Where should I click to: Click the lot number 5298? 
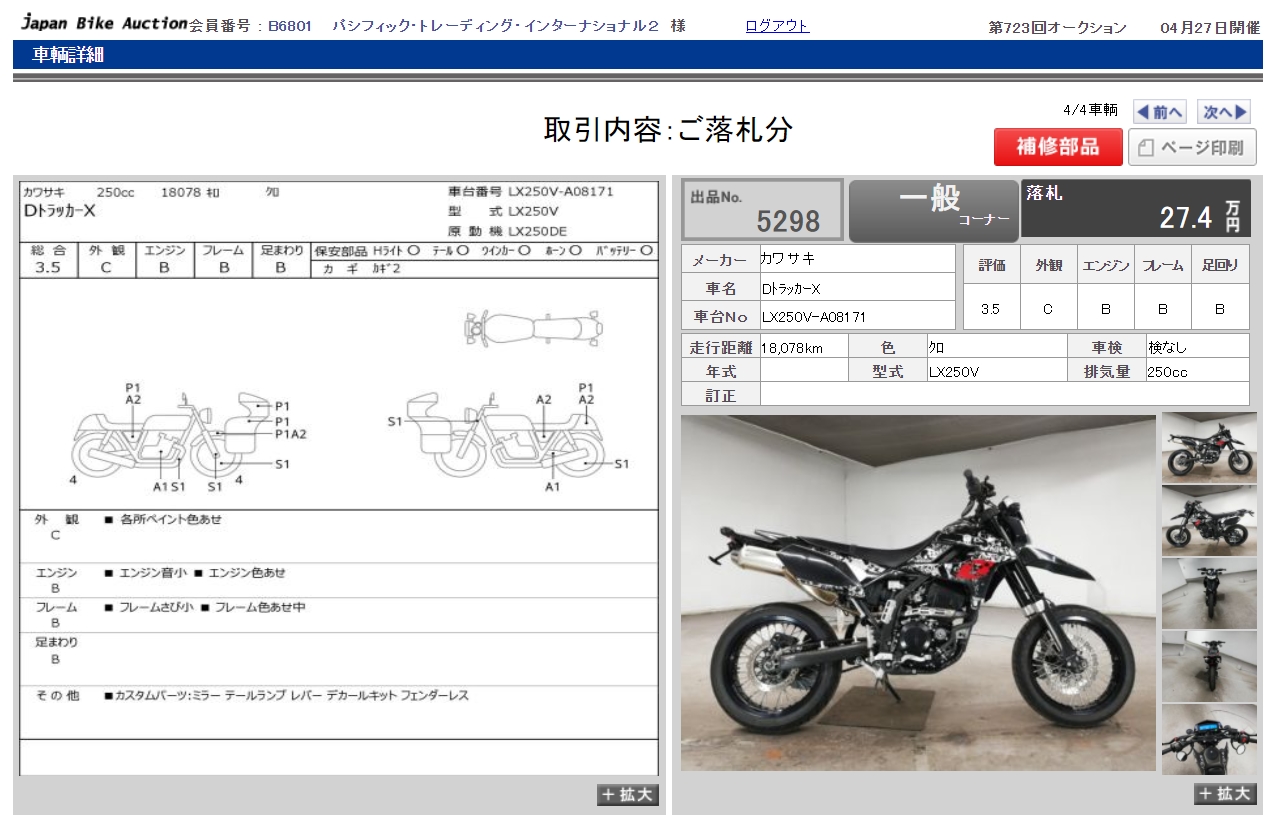coord(788,221)
